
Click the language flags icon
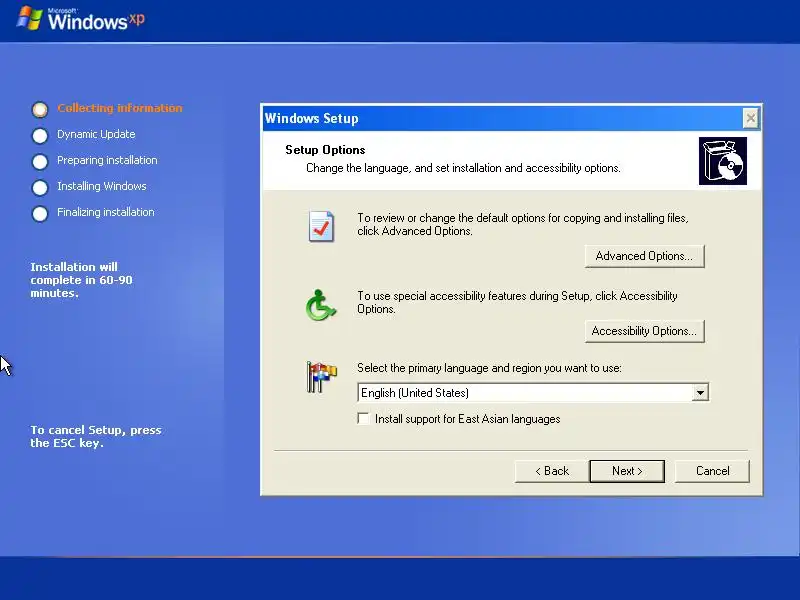321,377
